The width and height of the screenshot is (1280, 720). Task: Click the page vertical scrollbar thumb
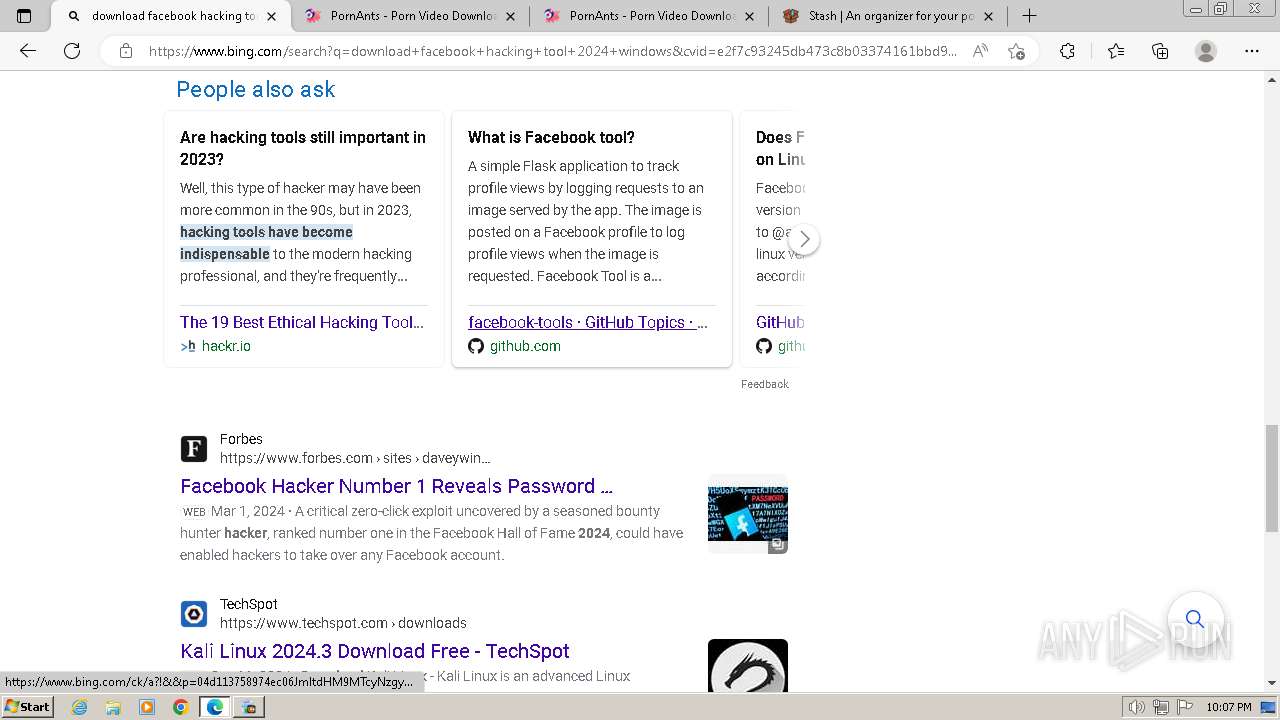1272,478
